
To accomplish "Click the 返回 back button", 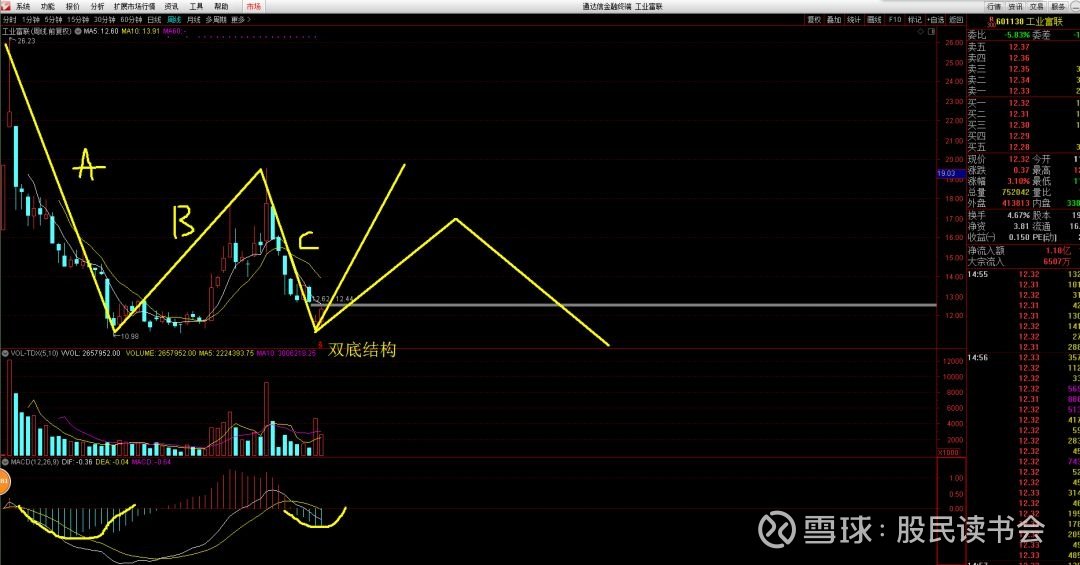I will (x=956, y=20).
